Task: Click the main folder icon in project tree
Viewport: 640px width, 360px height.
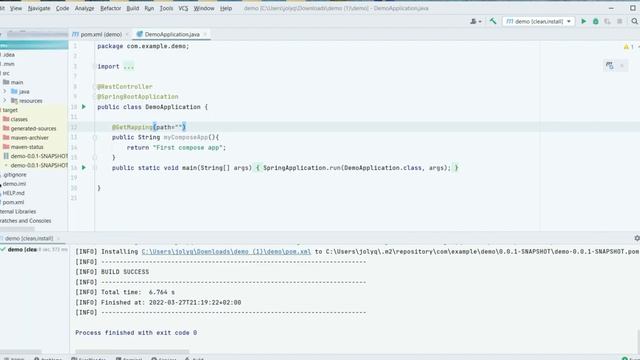Action: [6, 82]
